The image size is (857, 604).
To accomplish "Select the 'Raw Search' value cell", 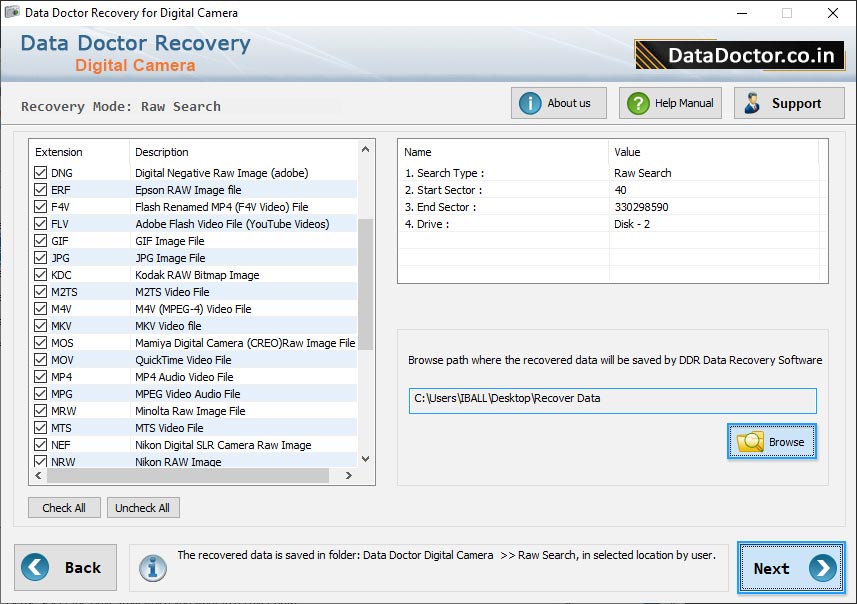I will 643,173.
